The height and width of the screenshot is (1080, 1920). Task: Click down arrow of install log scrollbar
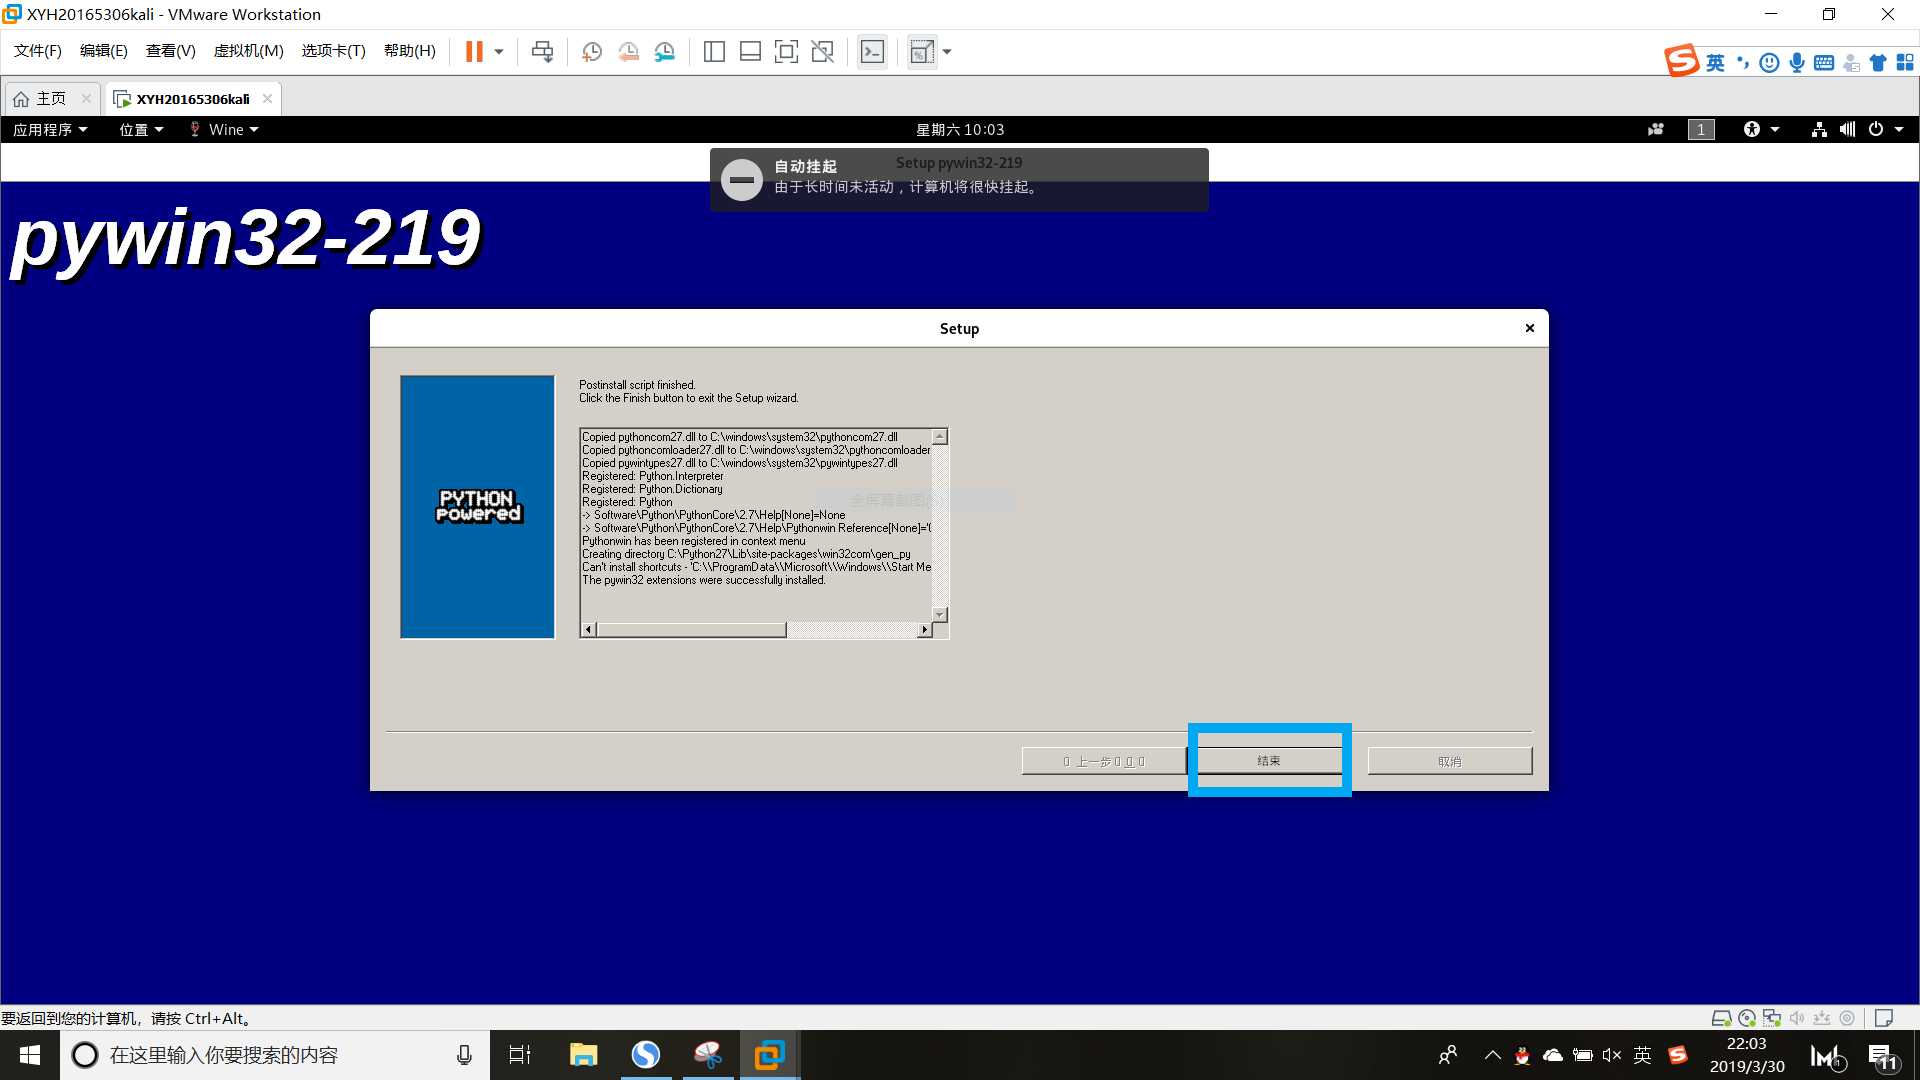click(x=940, y=614)
